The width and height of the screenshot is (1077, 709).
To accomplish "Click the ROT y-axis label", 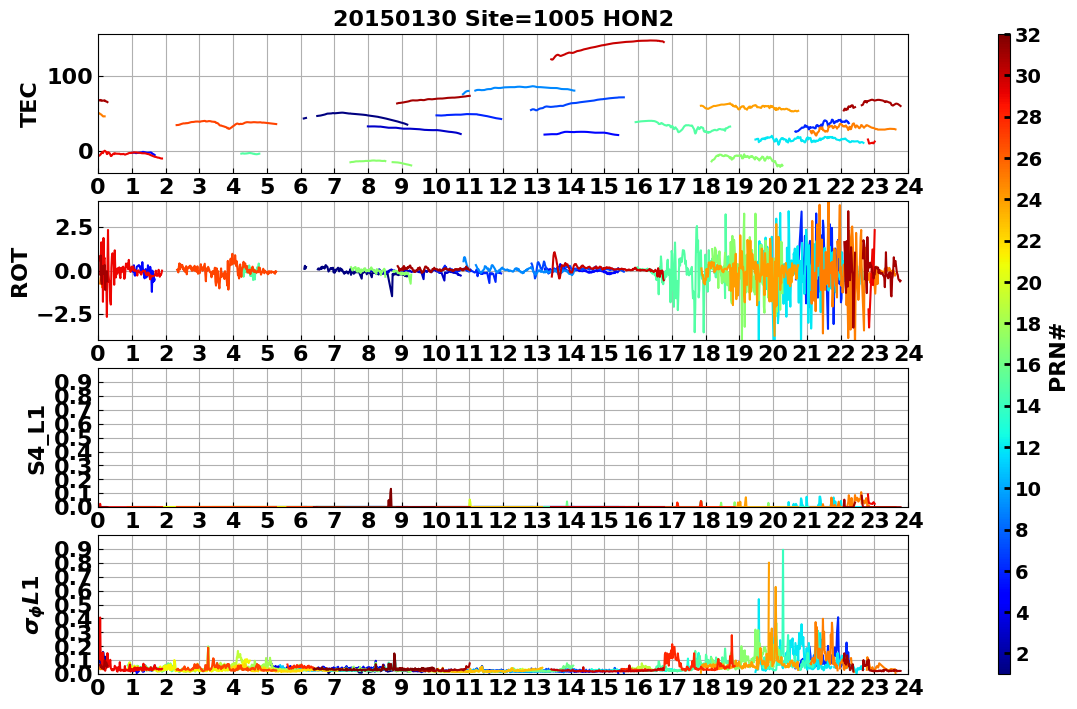I will coord(20,273).
